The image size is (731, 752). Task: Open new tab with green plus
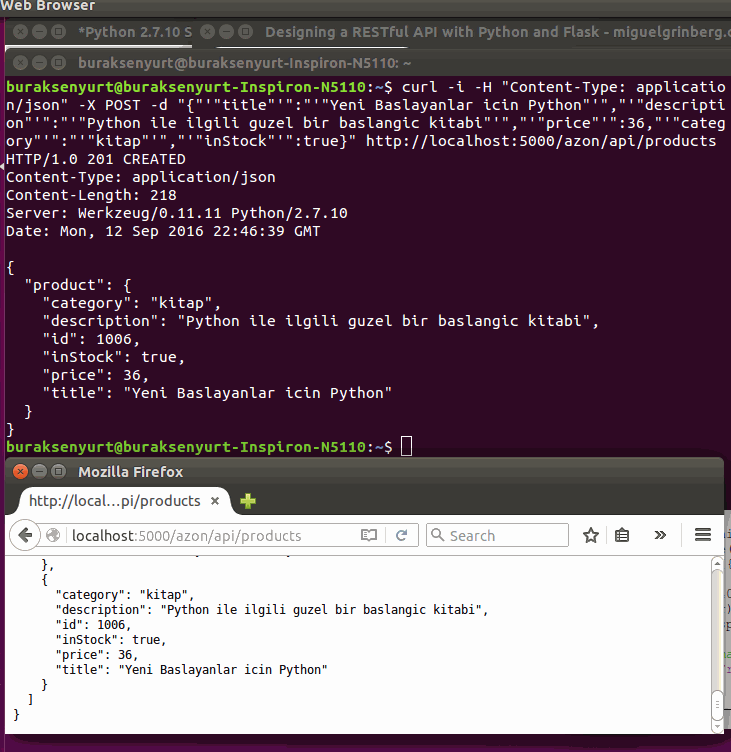248,501
